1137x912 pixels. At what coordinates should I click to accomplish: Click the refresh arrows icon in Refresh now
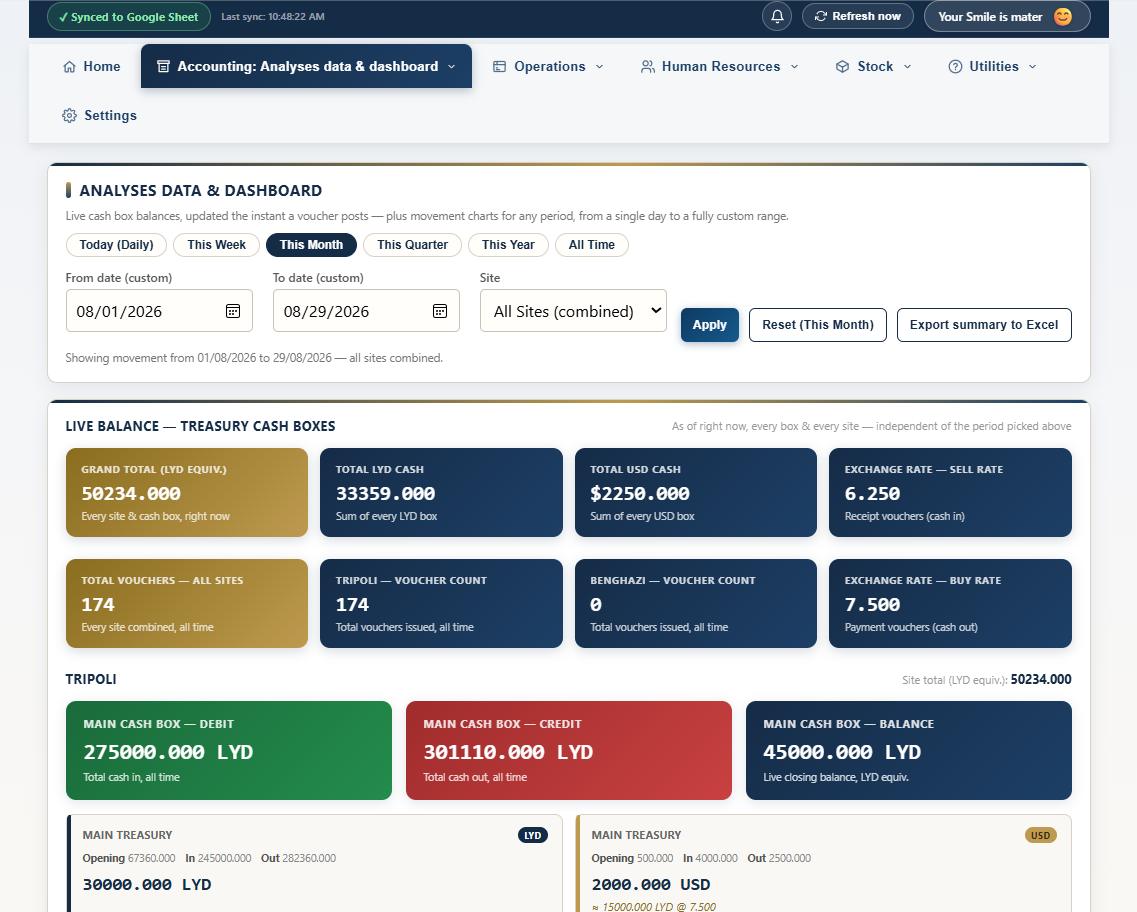pos(821,16)
